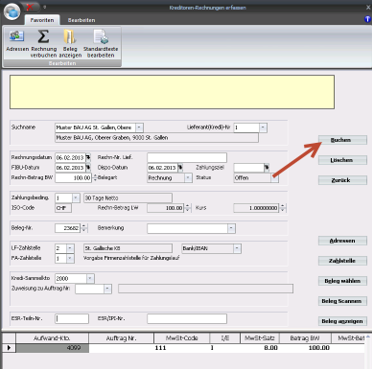372x369 pixels.
Task: Click the Betrag BW column header
Action: 305,338
